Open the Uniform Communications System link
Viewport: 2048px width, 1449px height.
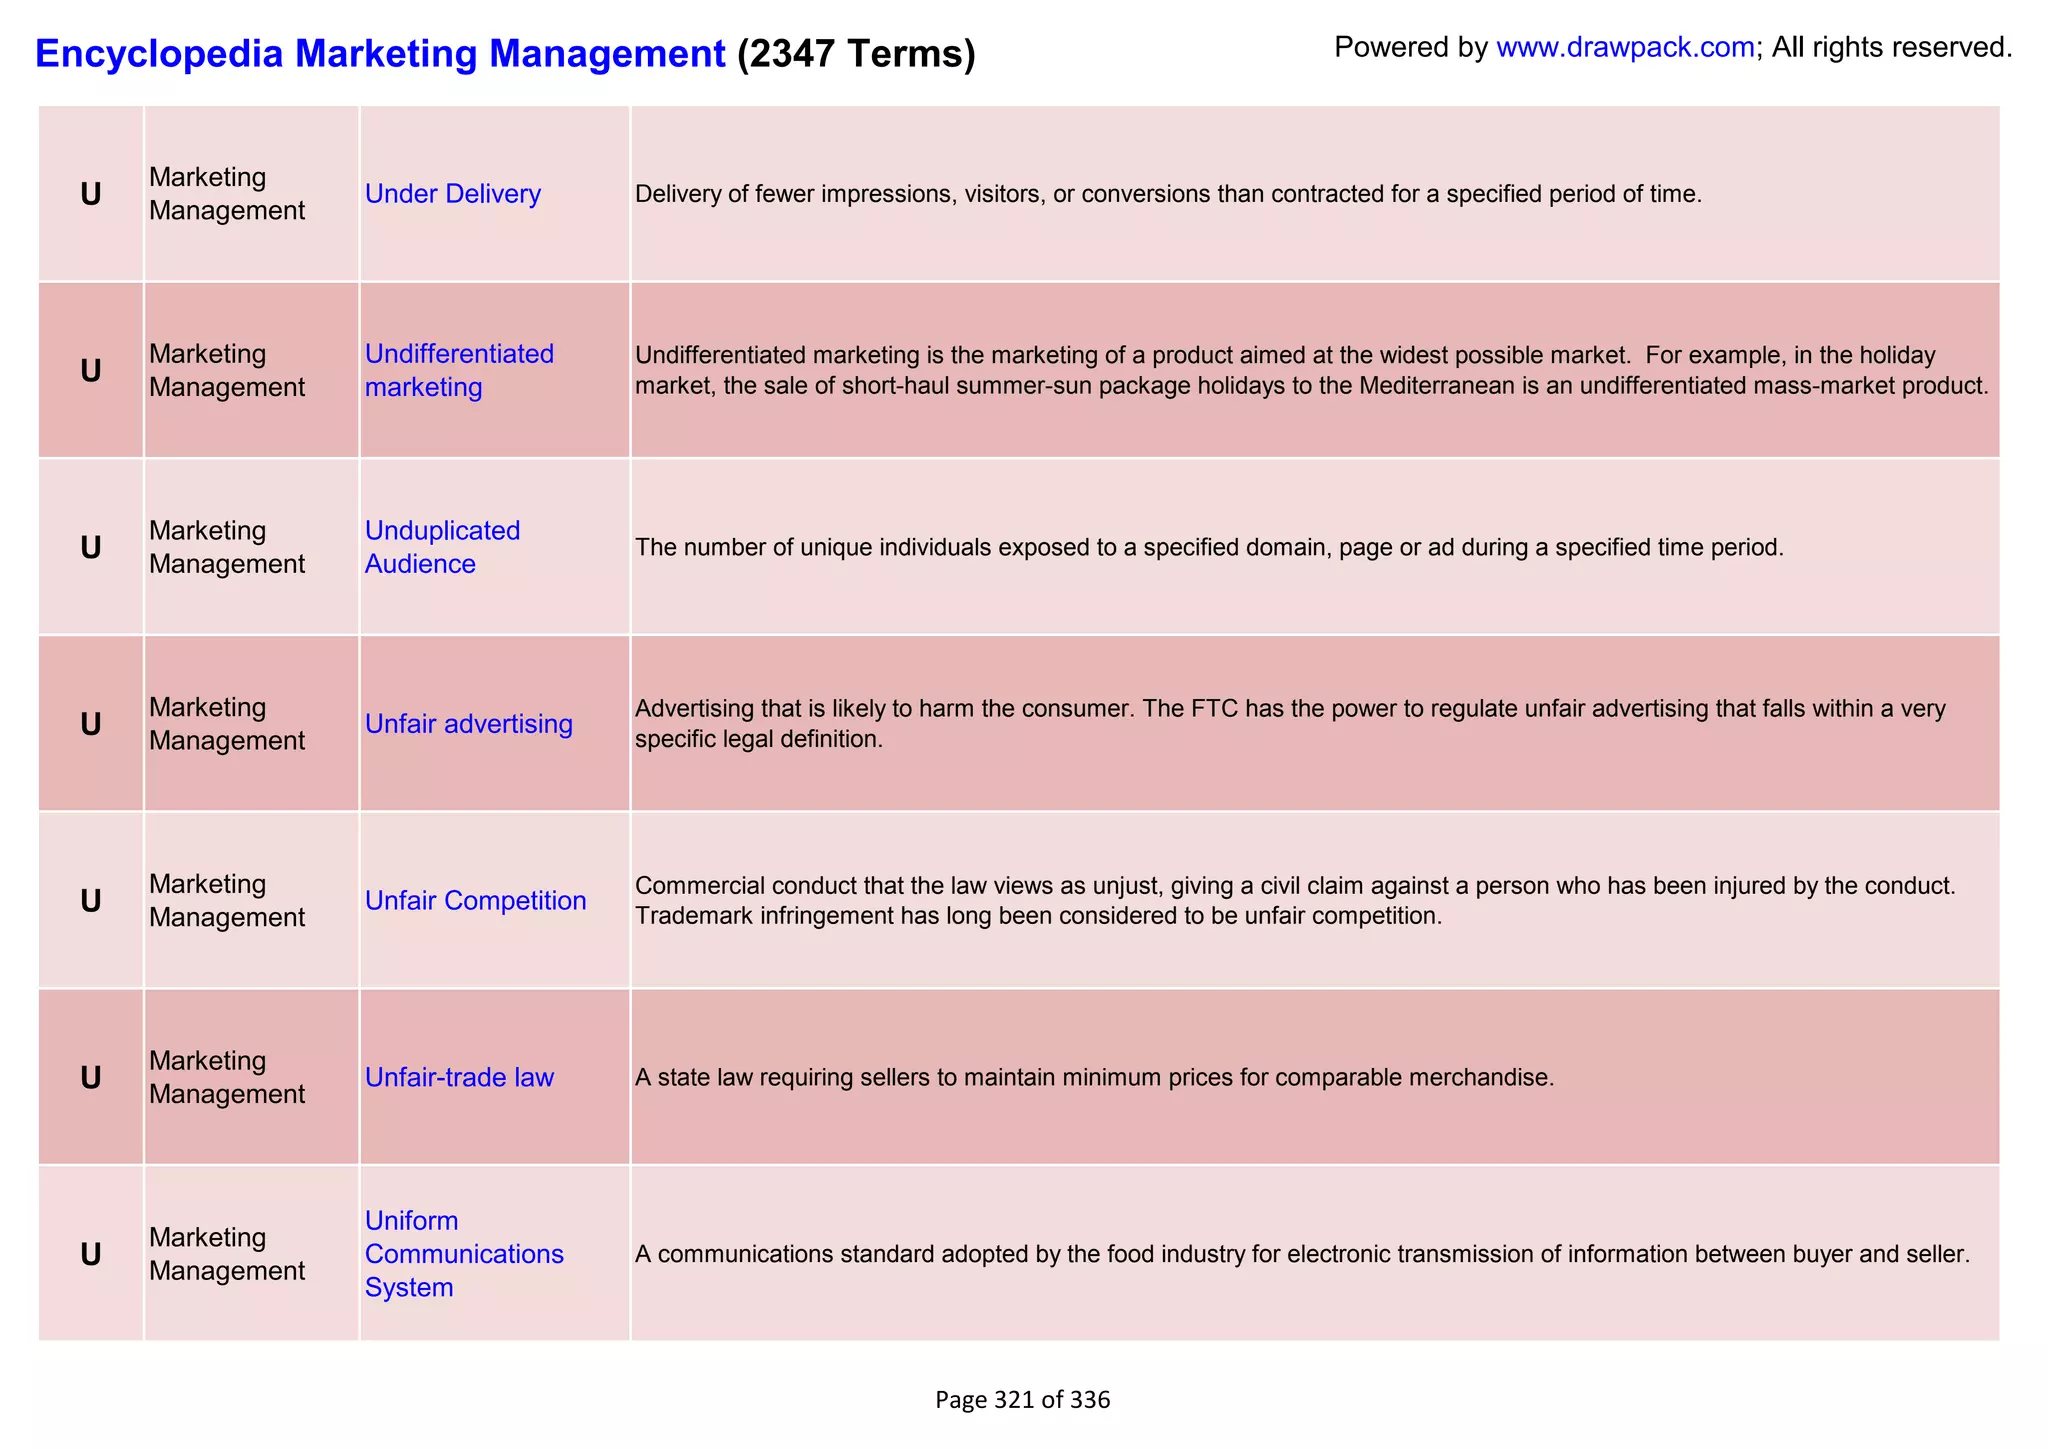[464, 1254]
